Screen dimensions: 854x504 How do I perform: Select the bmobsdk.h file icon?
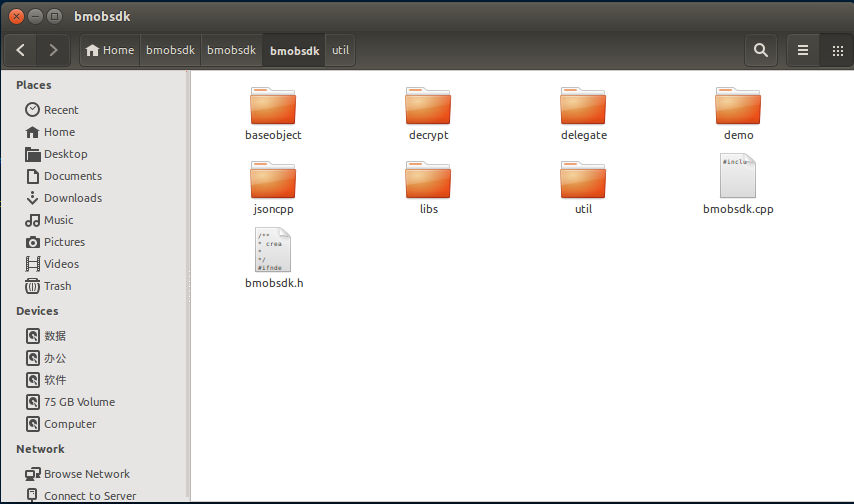click(x=273, y=250)
